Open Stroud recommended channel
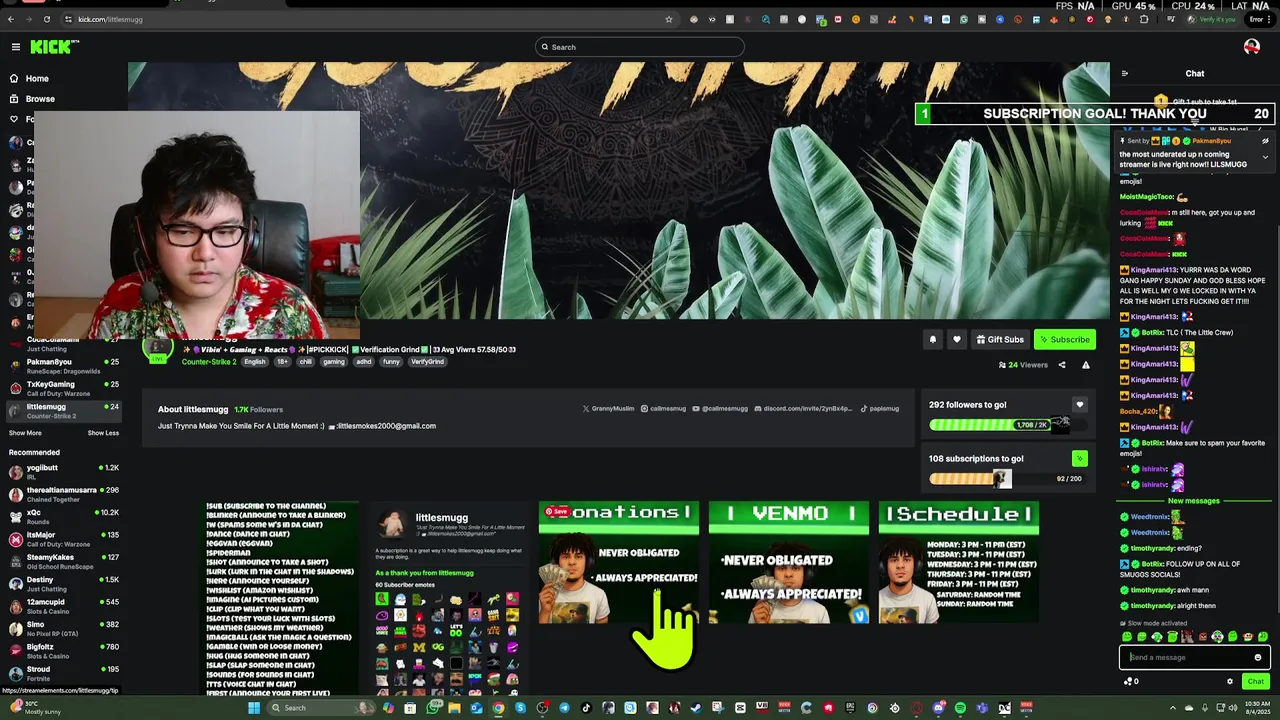The image size is (1280, 720). [x=63, y=673]
